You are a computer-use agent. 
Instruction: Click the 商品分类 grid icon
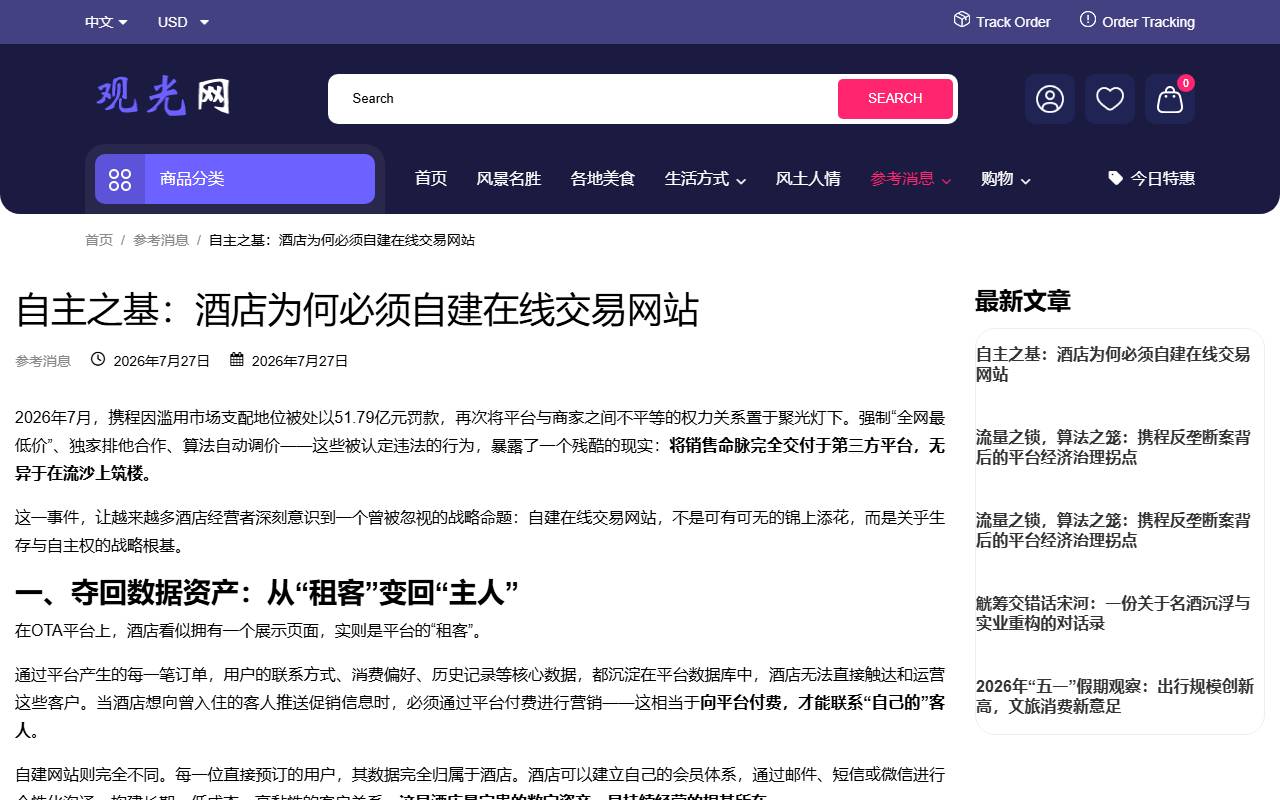120,179
